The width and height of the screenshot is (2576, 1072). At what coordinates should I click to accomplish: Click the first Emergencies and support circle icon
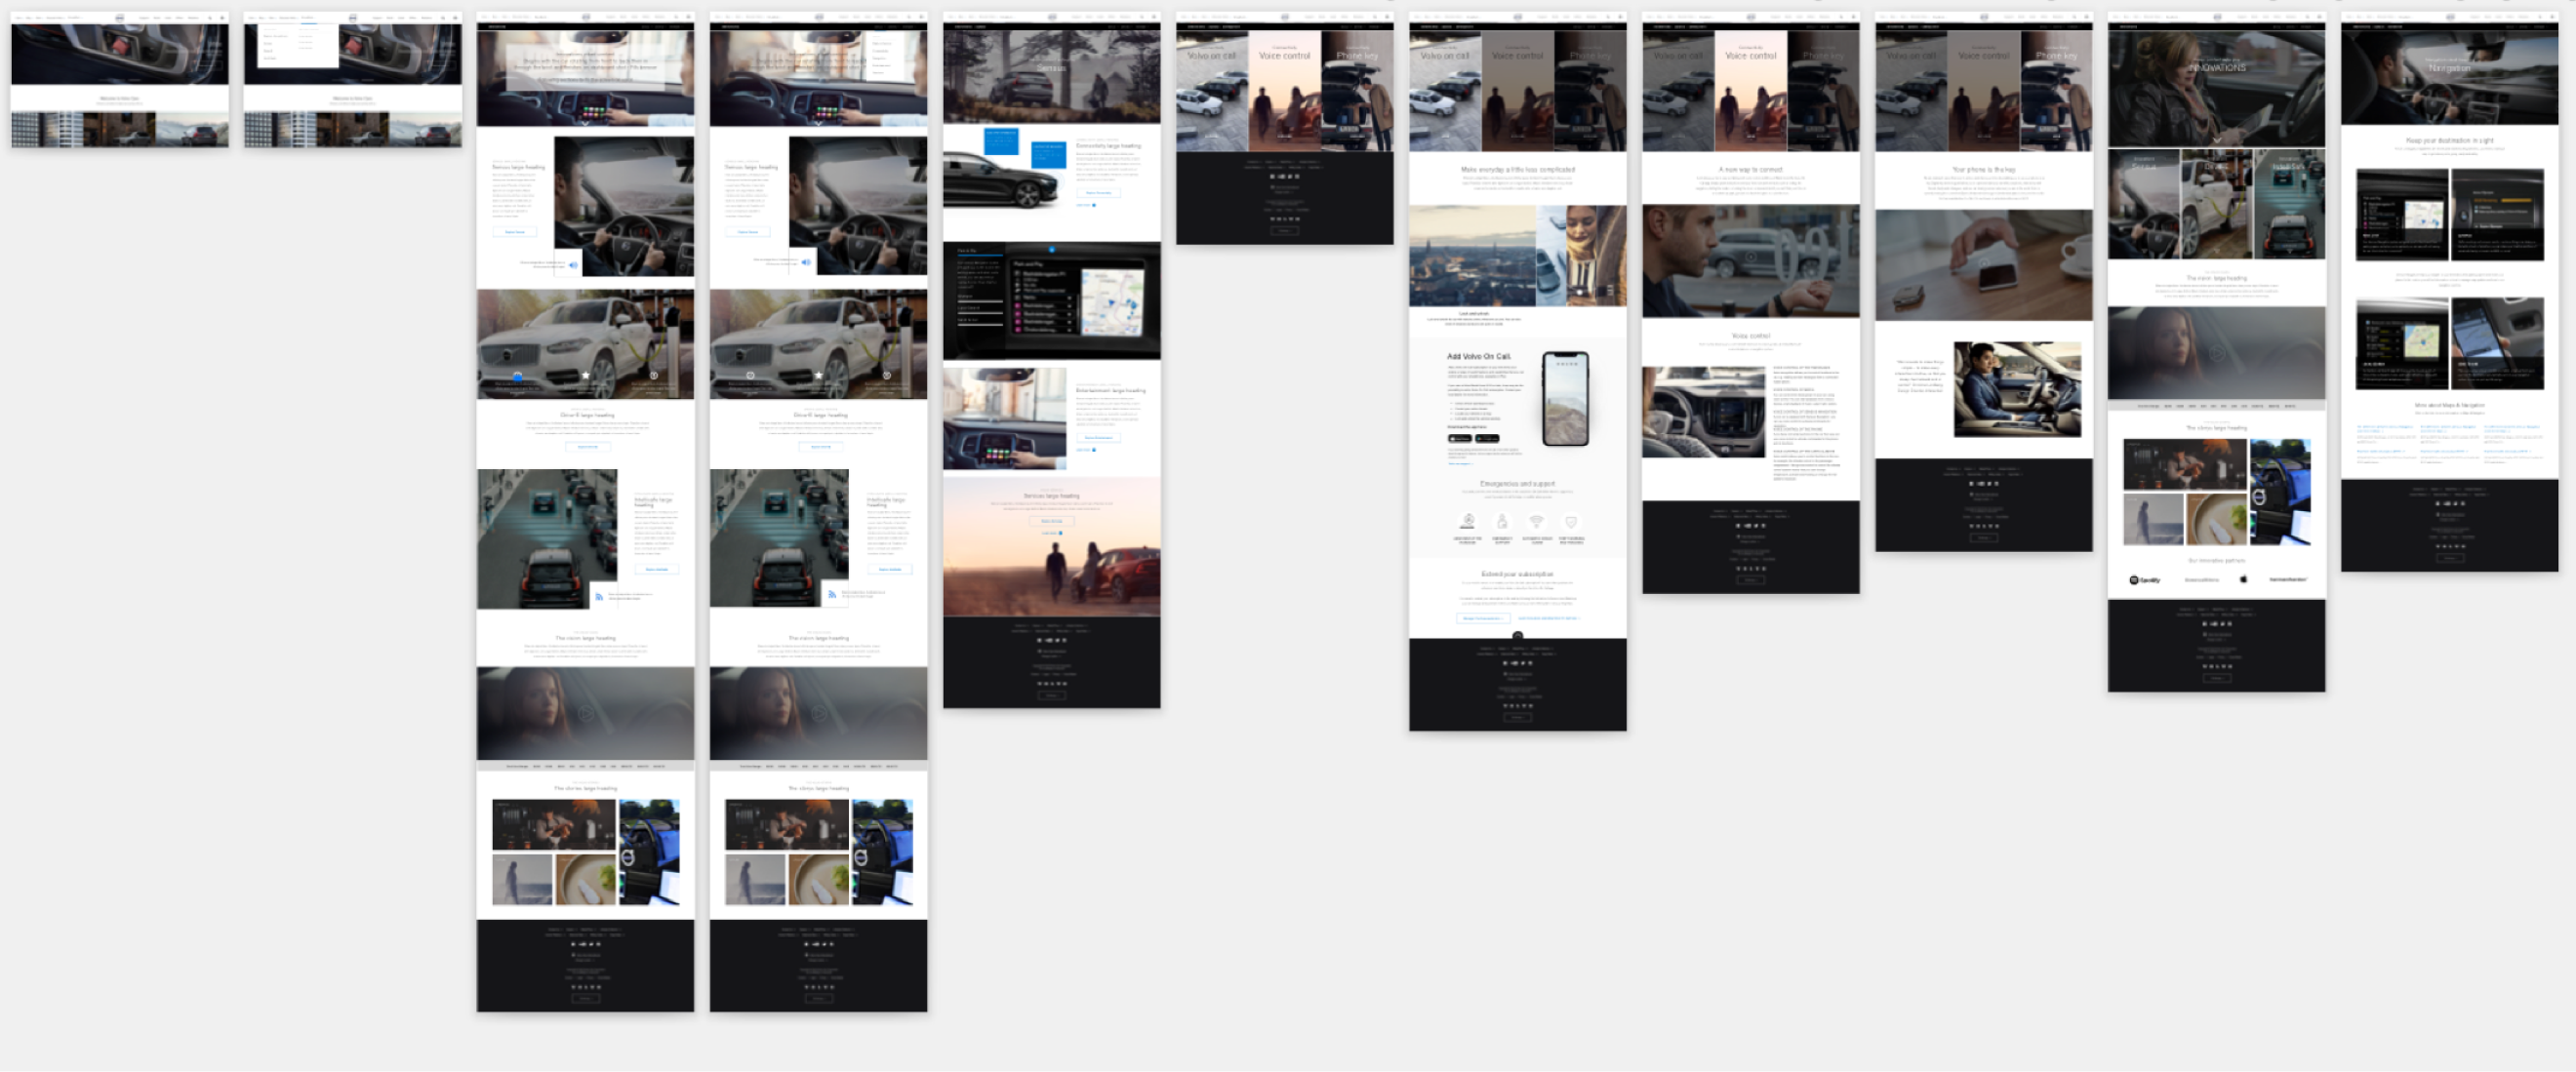(1467, 522)
